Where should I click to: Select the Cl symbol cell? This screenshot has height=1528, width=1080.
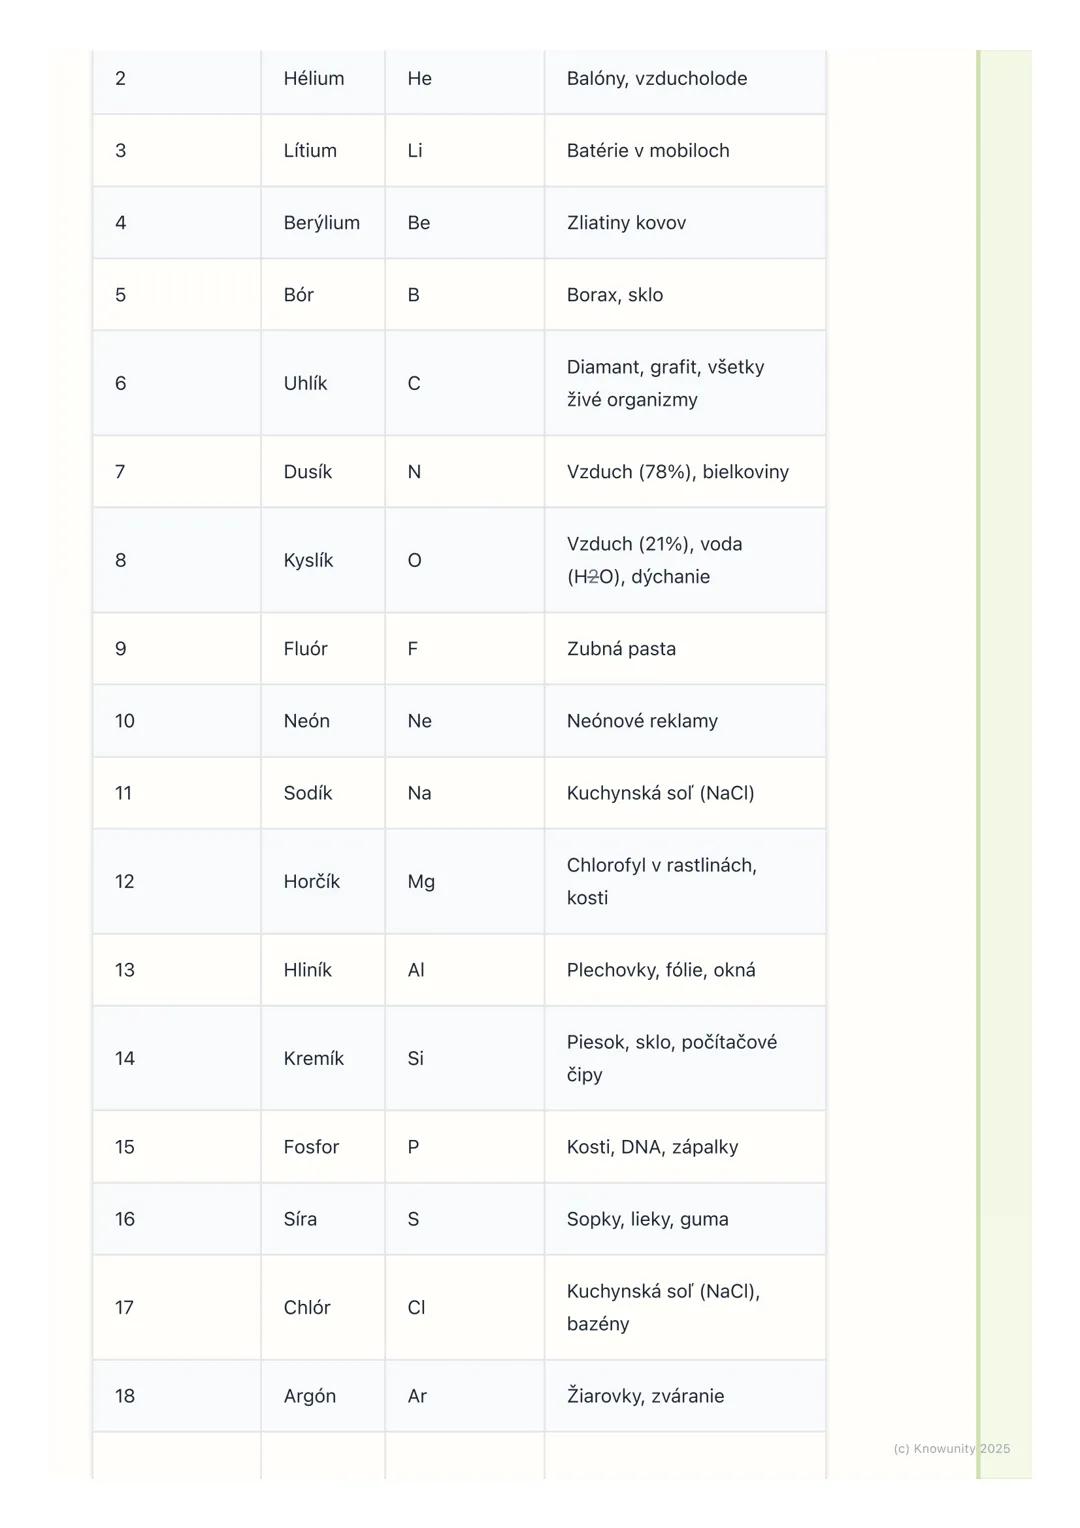416,1307
